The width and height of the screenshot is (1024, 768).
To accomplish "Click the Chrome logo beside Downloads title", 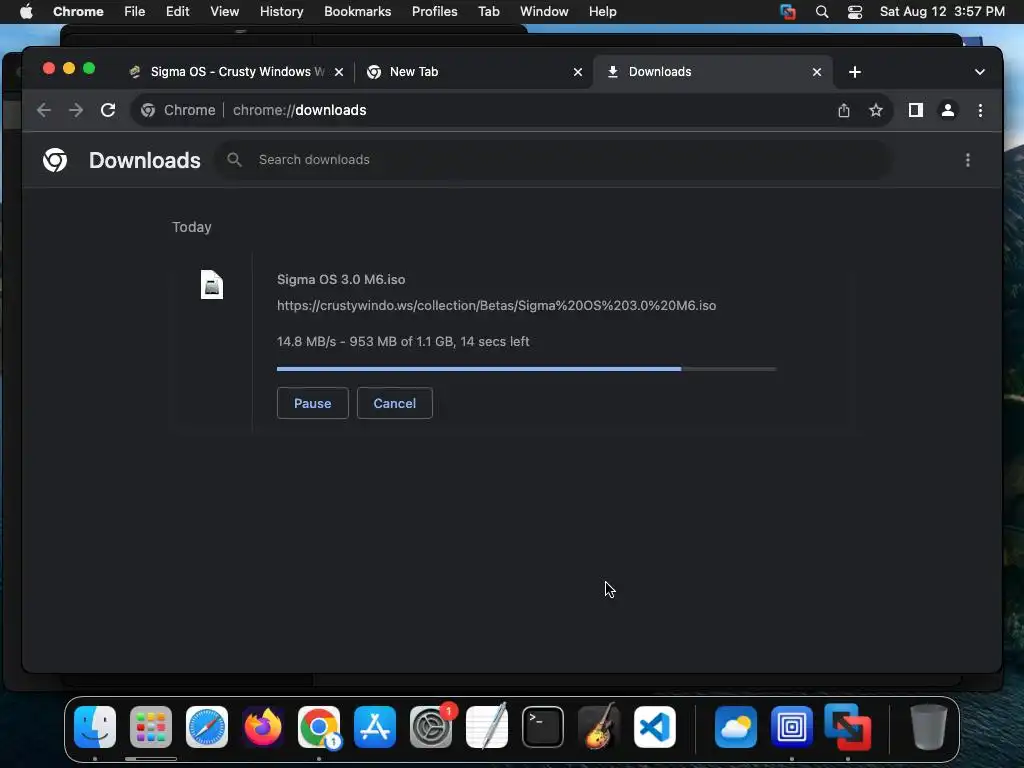I will click(55, 160).
